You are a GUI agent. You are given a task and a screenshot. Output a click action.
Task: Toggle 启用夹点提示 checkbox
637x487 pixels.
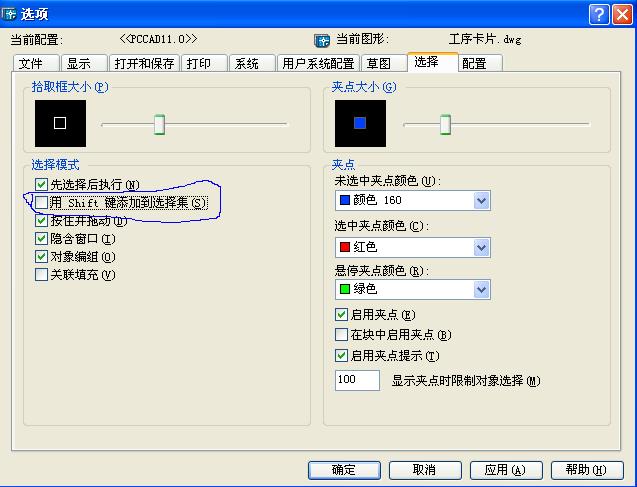pyautogui.click(x=341, y=356)
